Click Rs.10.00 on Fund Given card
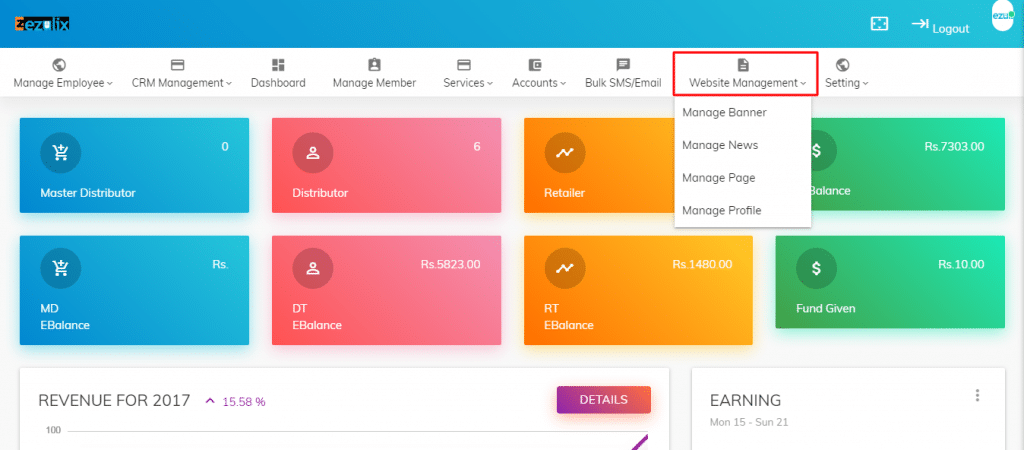This screenshot has height=450, width=1024. (961, 265)
